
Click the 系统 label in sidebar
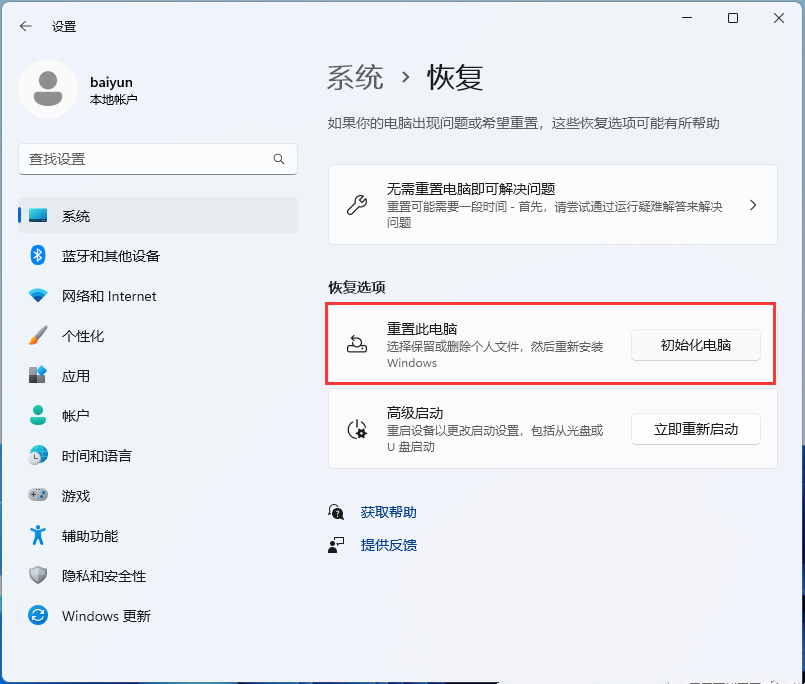pyautogui.click(x=75, y=216)
